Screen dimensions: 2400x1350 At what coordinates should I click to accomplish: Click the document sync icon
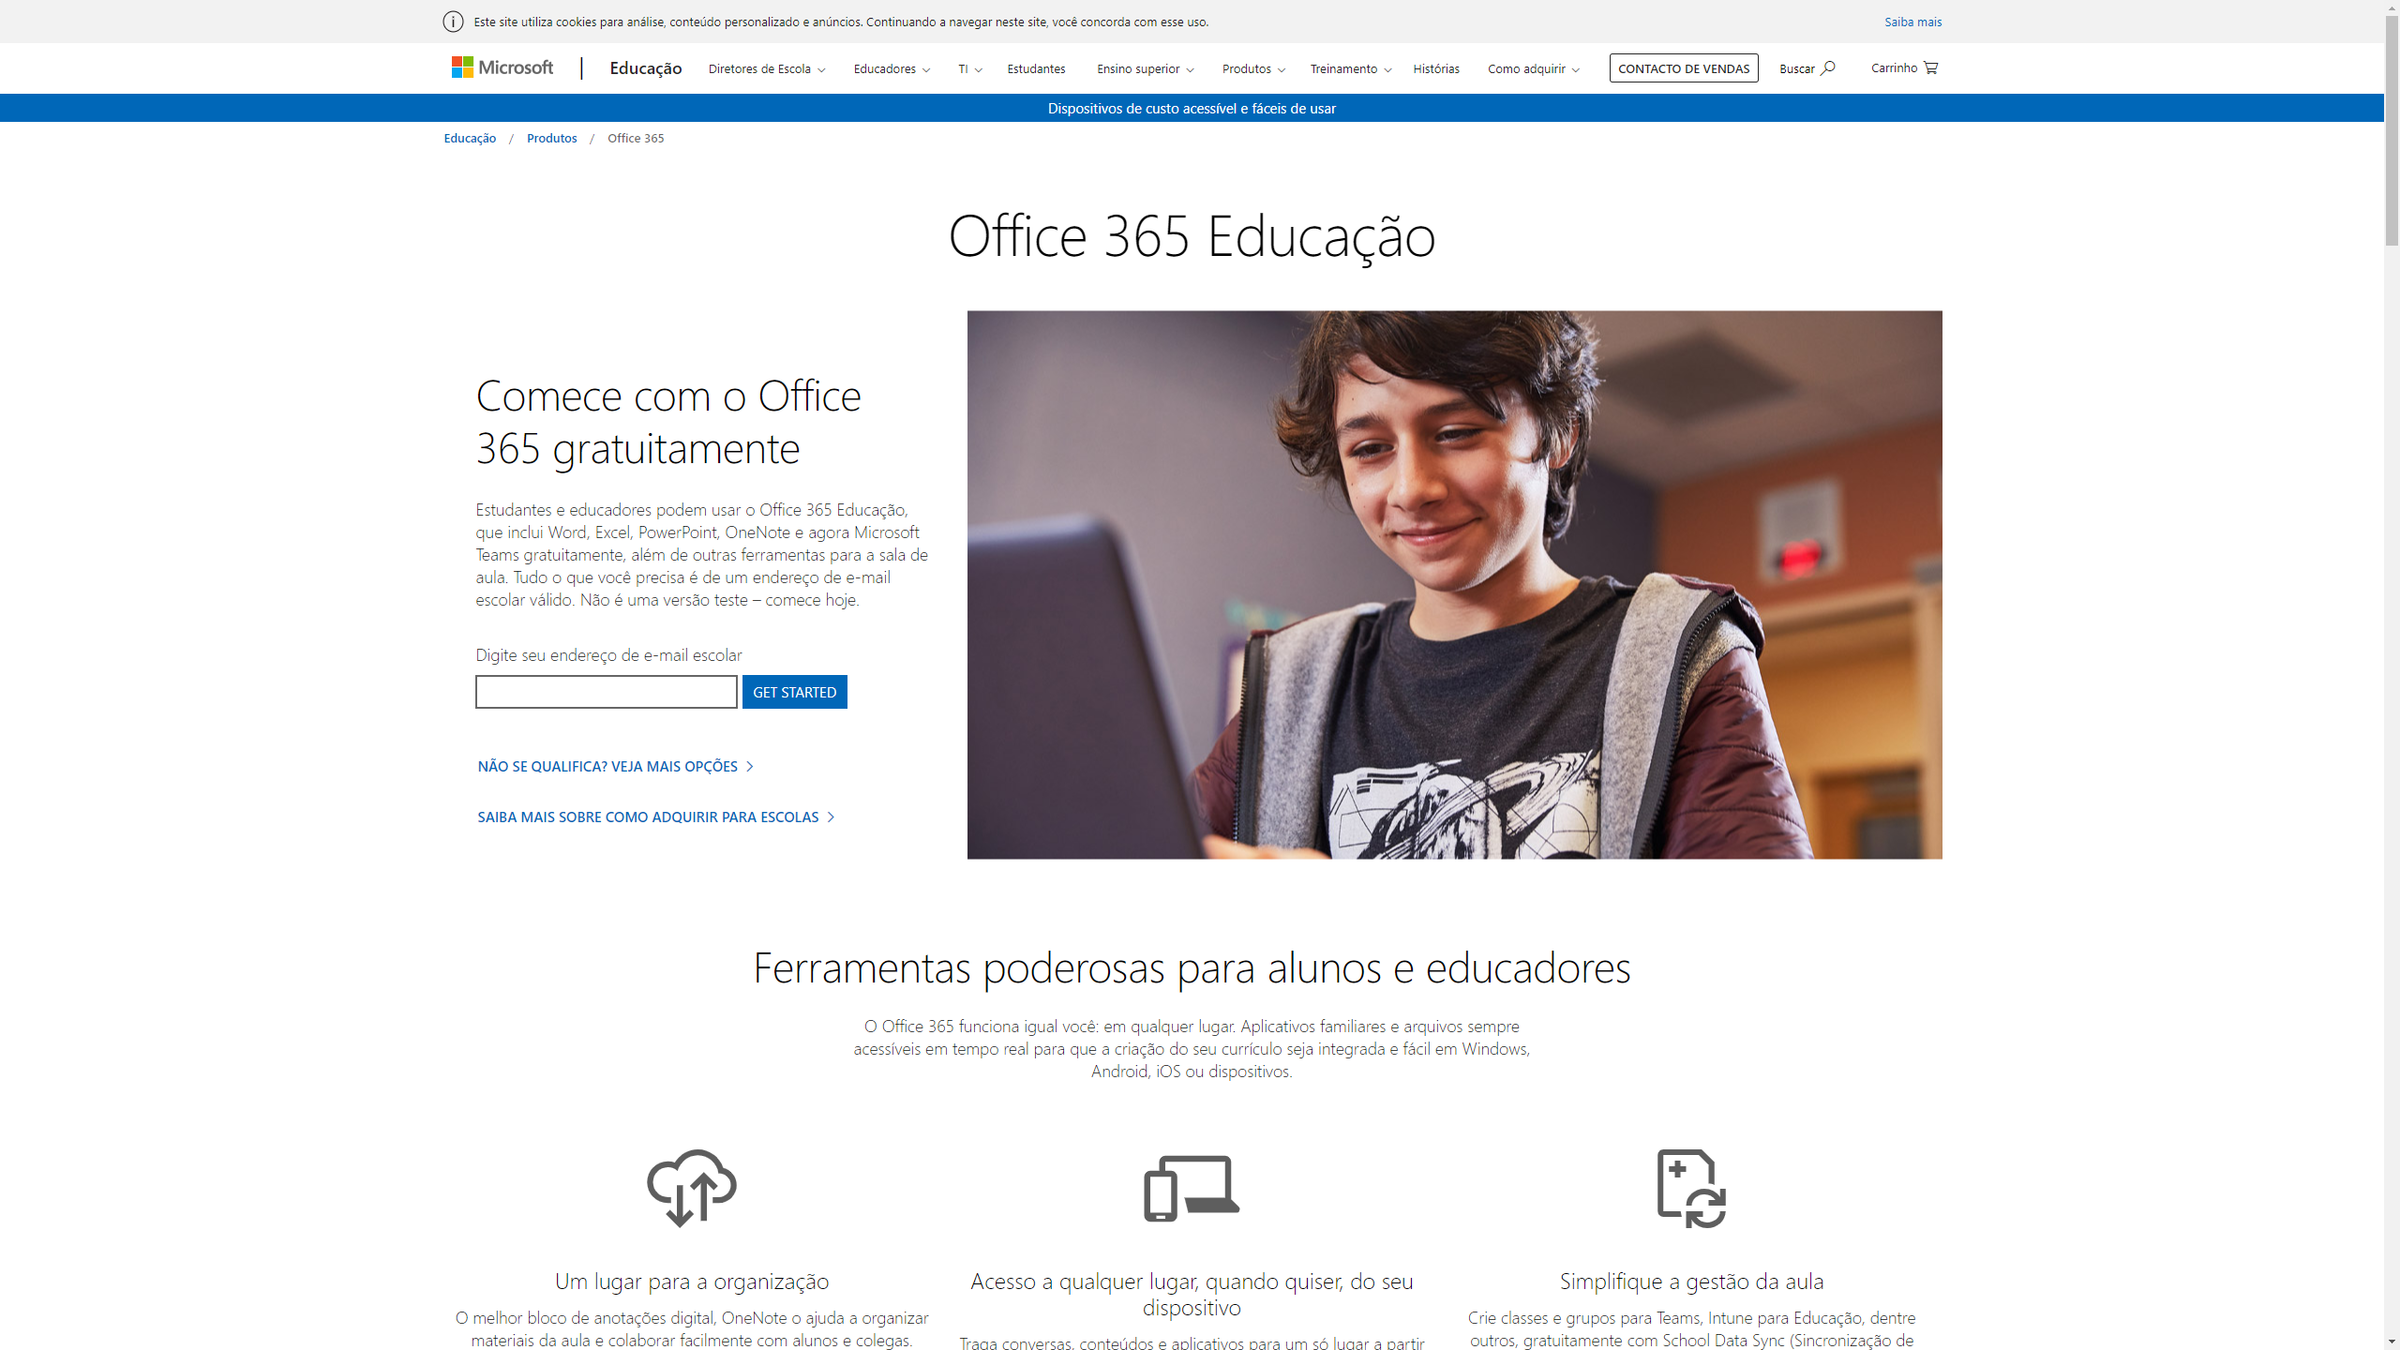1691,1187
